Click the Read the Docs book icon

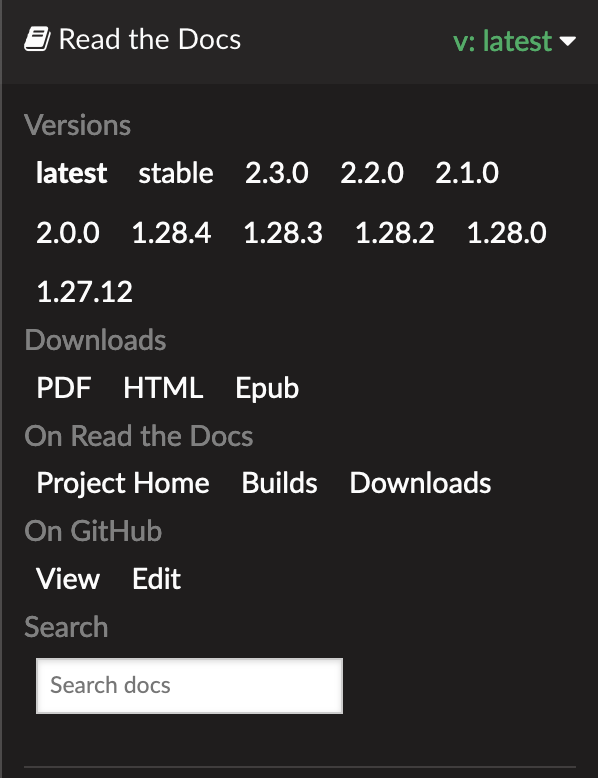(x=37, y=39)
